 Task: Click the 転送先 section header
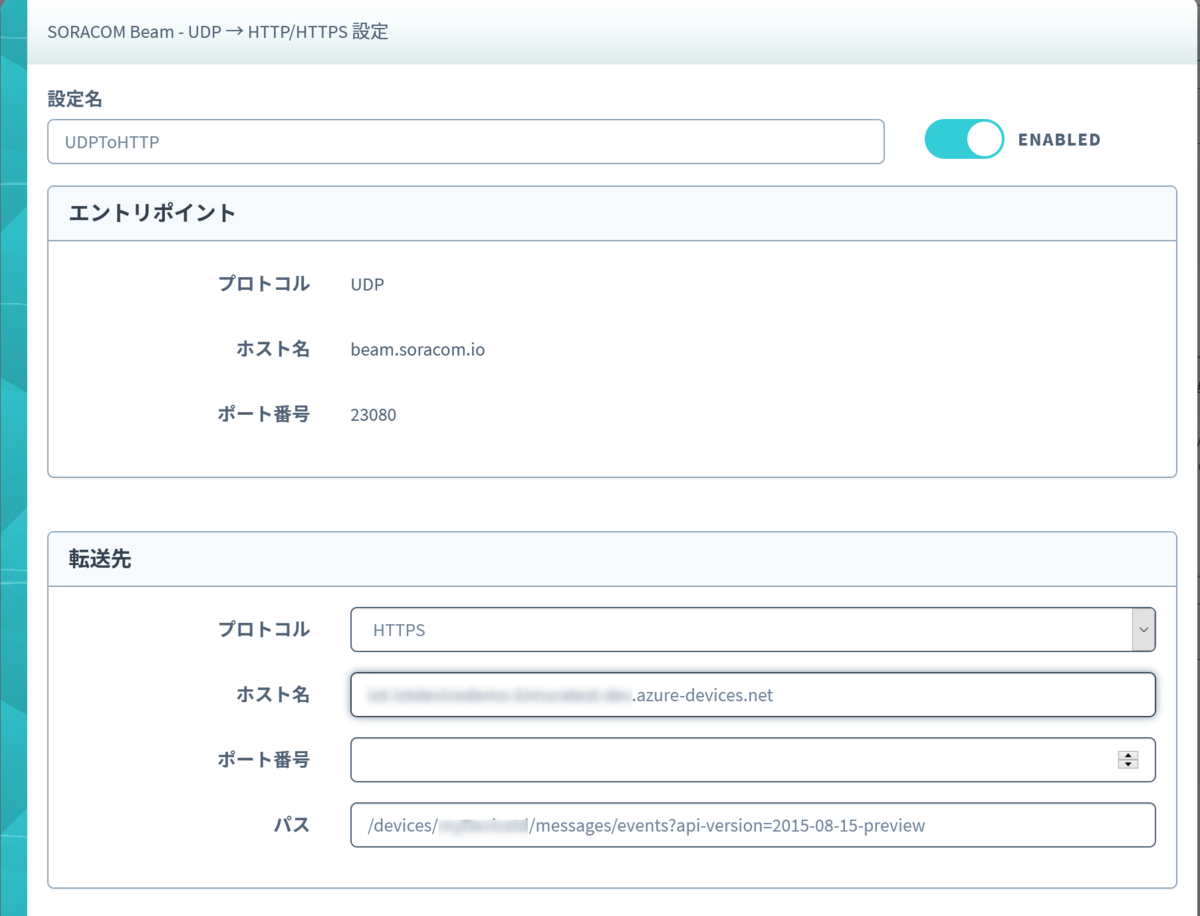(x=612, y=559)
